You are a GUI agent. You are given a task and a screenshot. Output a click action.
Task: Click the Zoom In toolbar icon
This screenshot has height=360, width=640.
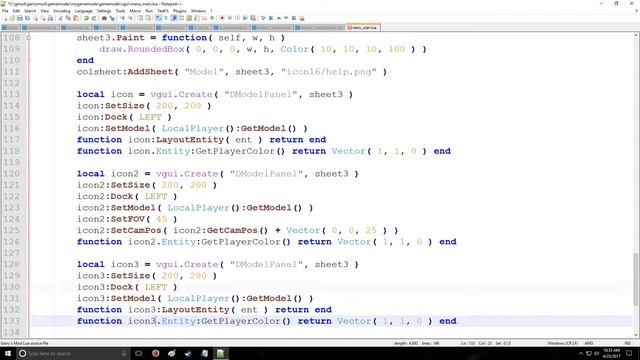[x=122, y=18]
